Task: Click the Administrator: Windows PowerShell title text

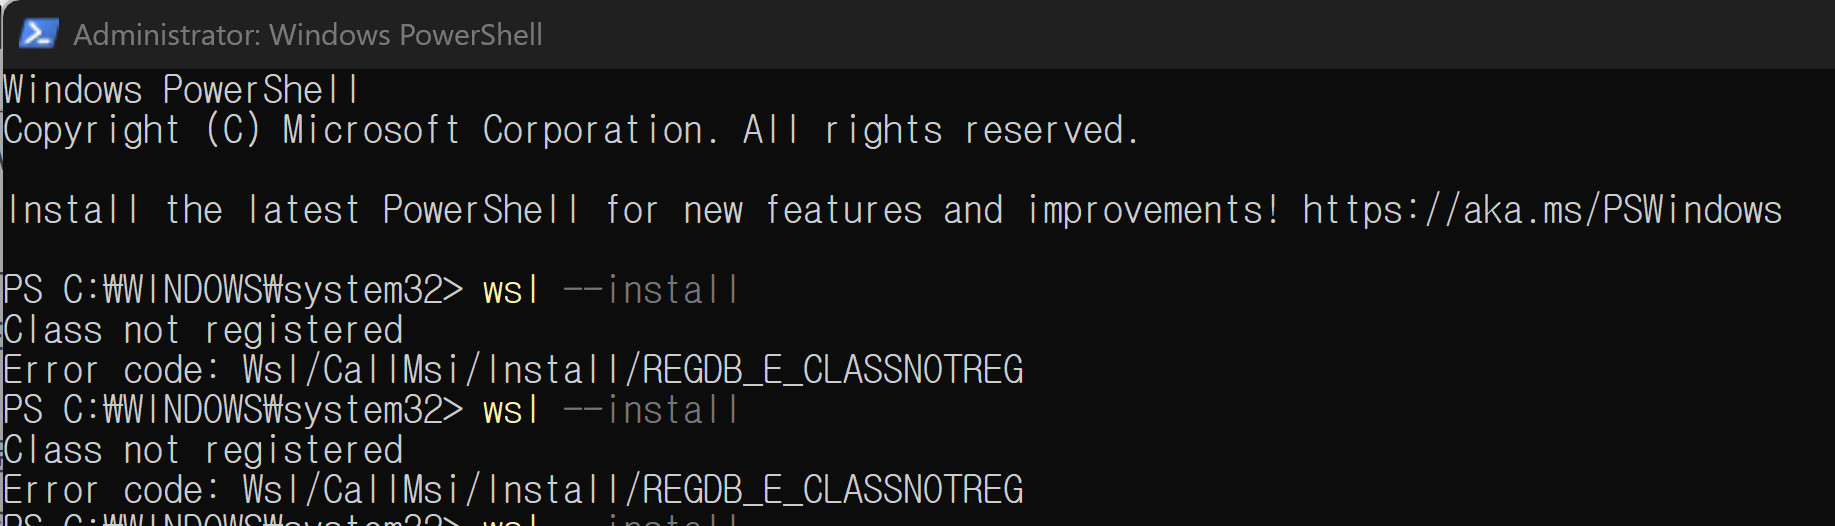Action: pos(308,35)
